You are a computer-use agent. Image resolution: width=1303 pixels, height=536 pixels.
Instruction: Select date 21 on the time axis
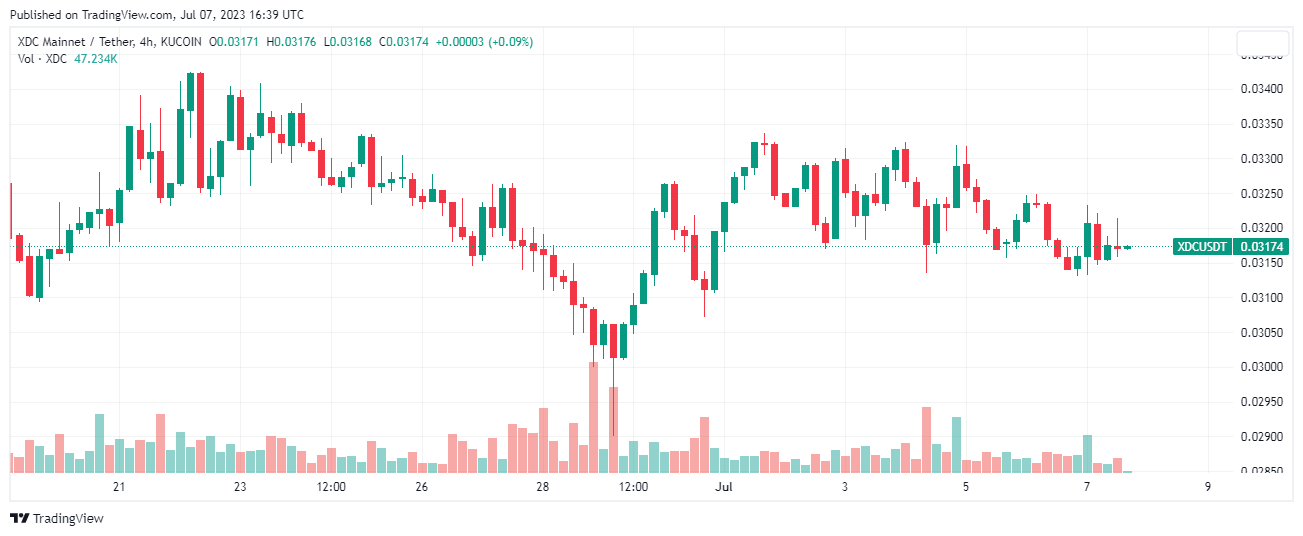(x=119, y=487)
